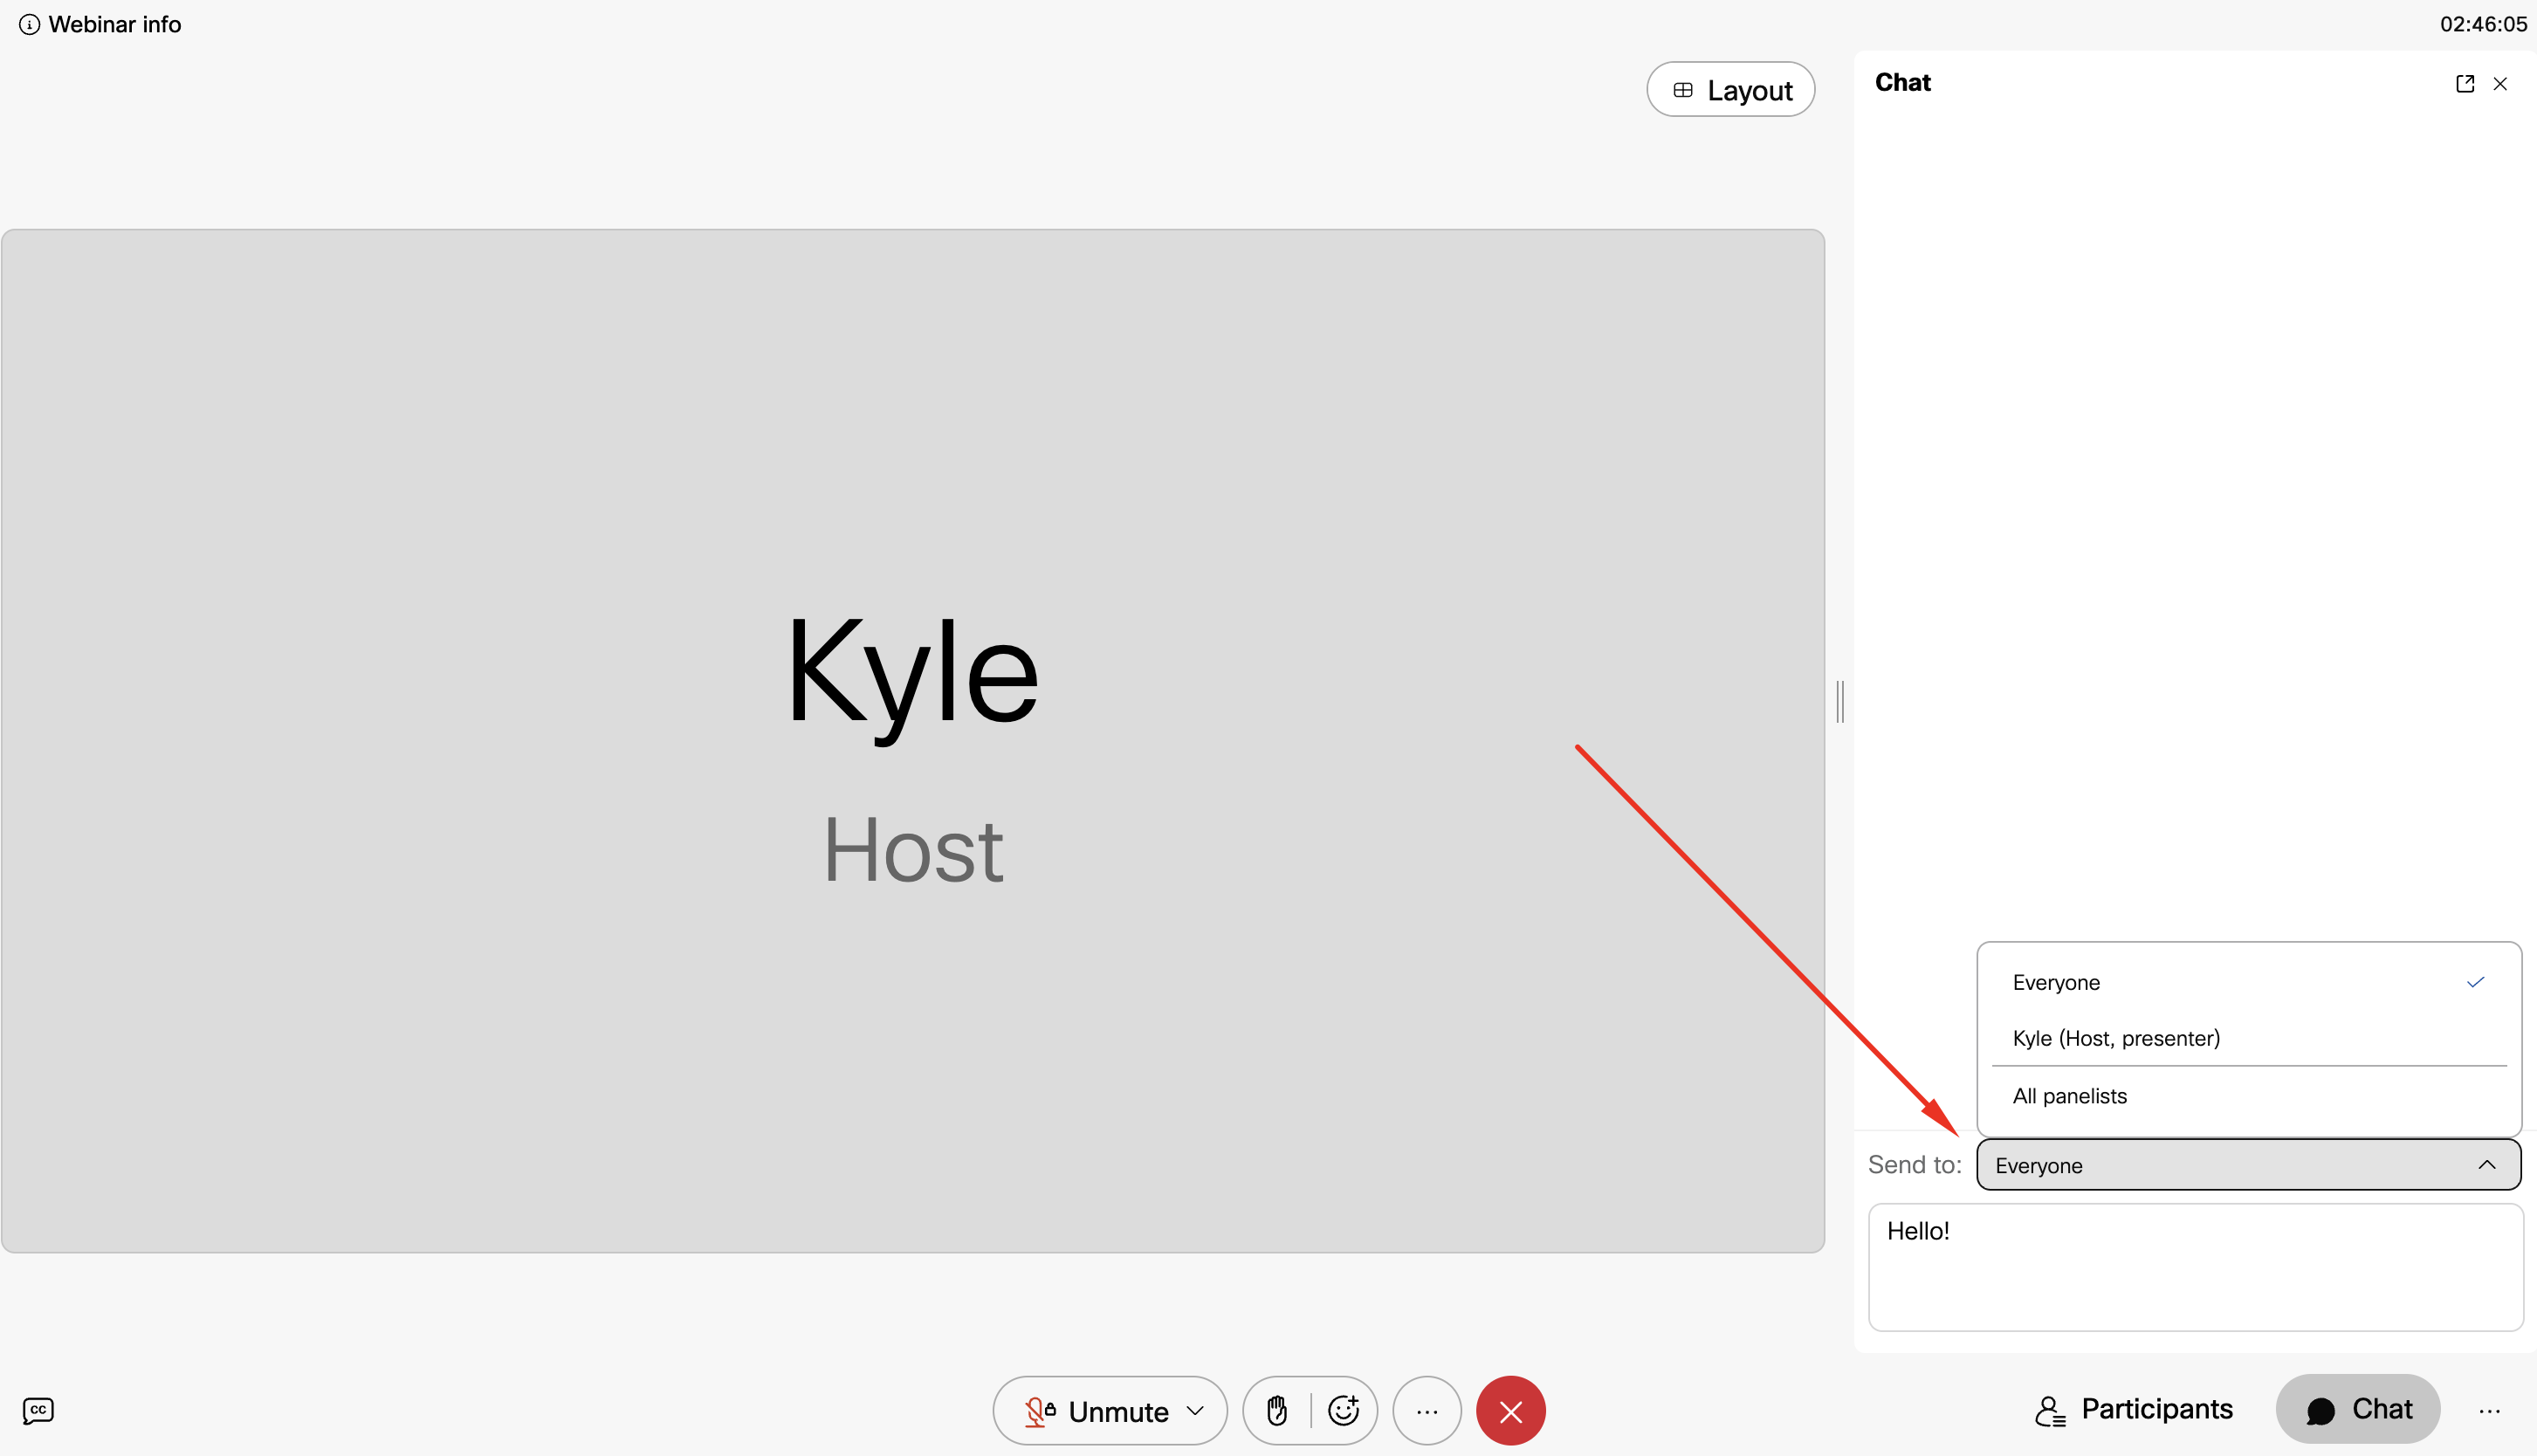Viewport: 2537px width, 1456px height.
Task: Click the chat message text field
Action: (x=2195, y=1267)
